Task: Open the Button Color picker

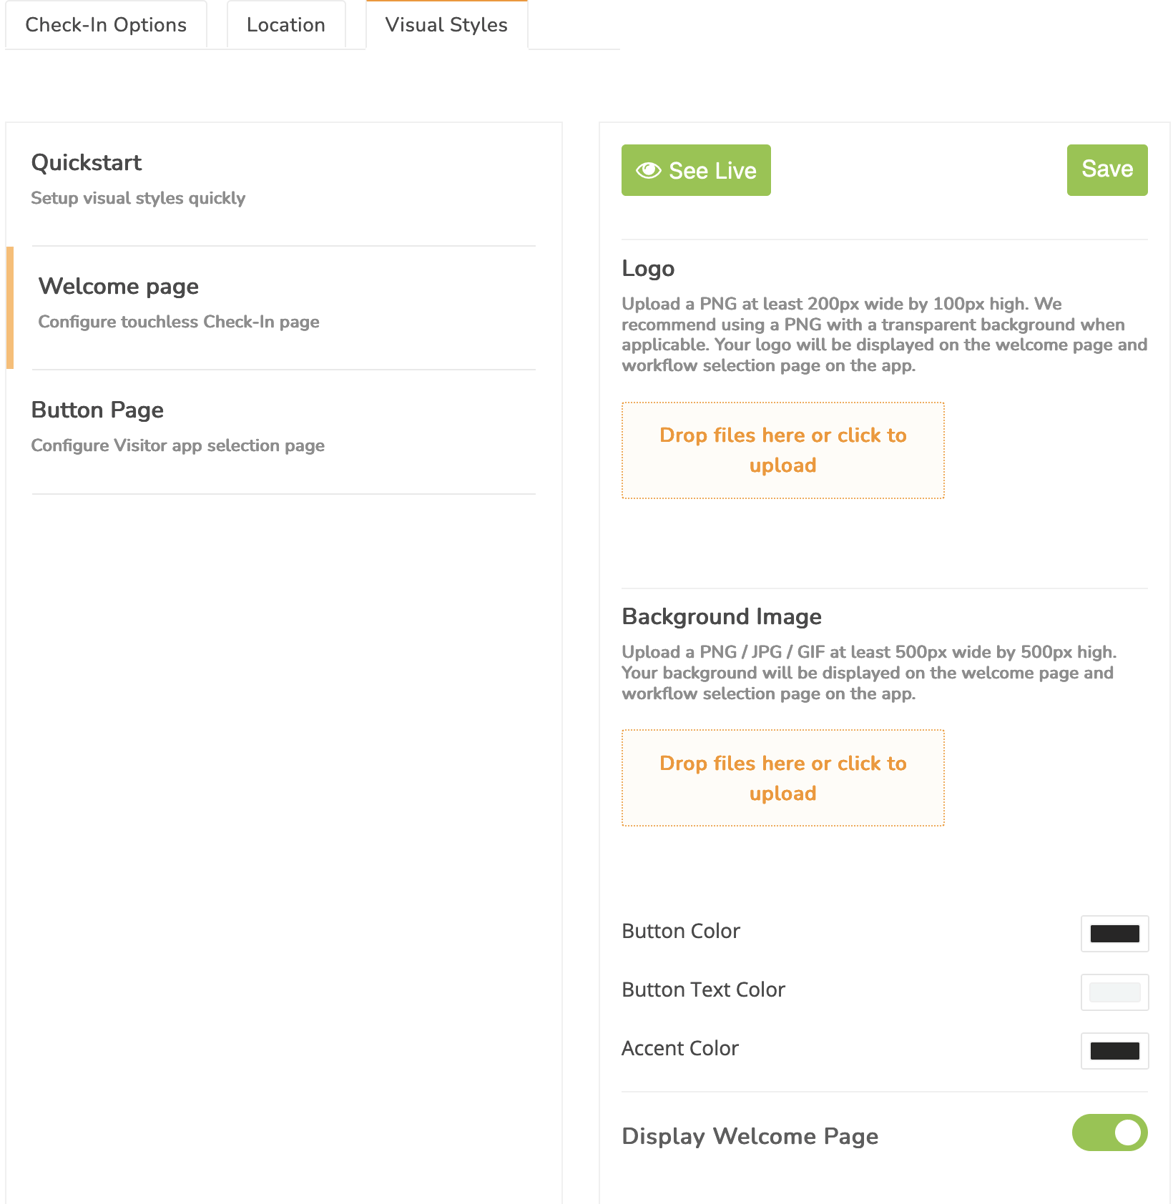Action: [x=1114, y=933]
